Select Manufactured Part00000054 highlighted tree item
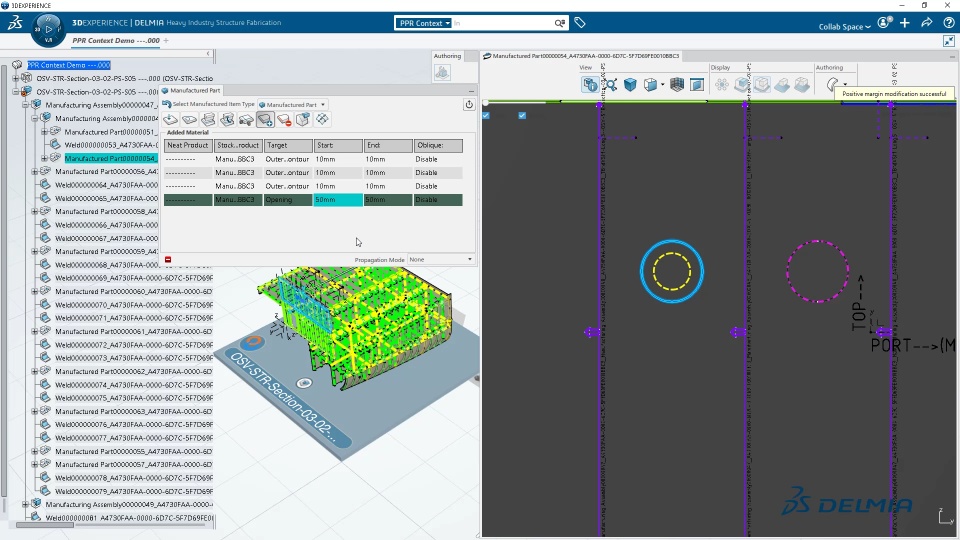Image resolution: width=960 pixels, height=540 pixels. click(x=111, y=159)
